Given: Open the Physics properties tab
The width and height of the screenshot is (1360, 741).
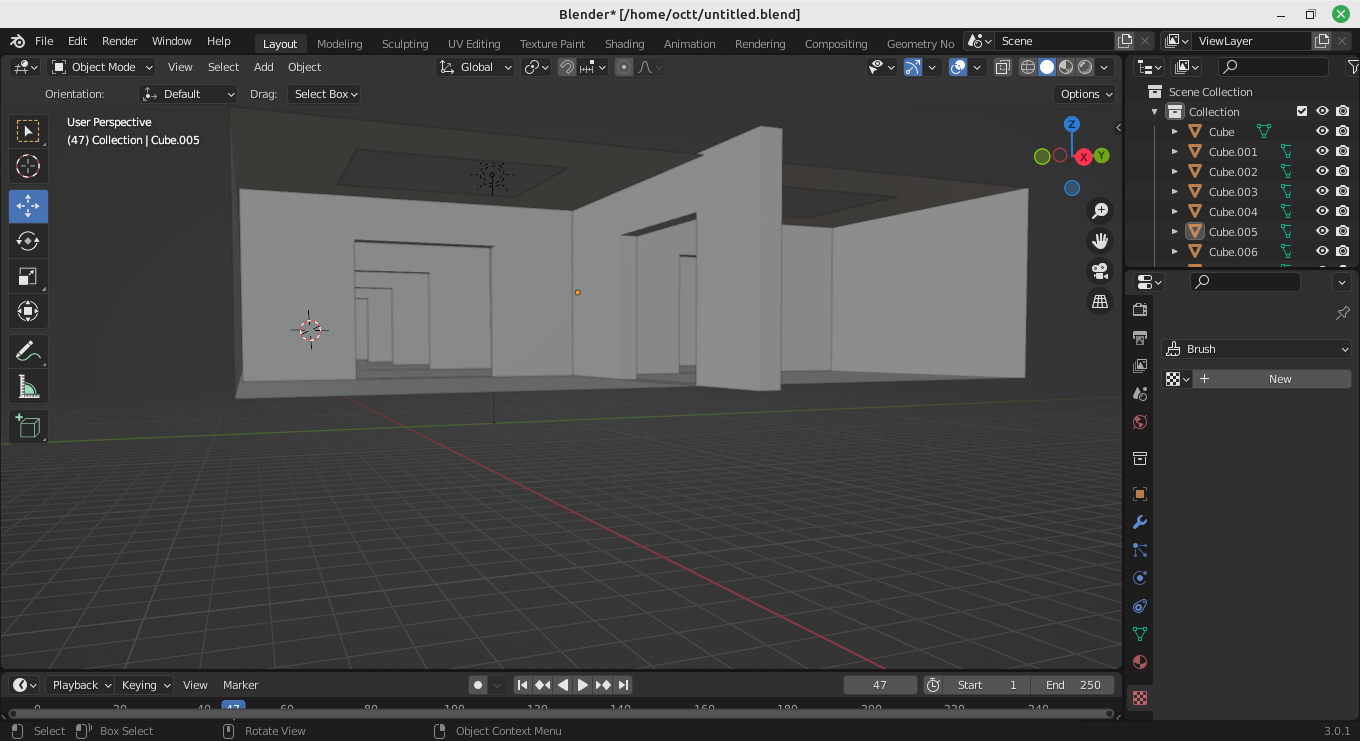Looking at the screenshot, I should [1139, 578].
